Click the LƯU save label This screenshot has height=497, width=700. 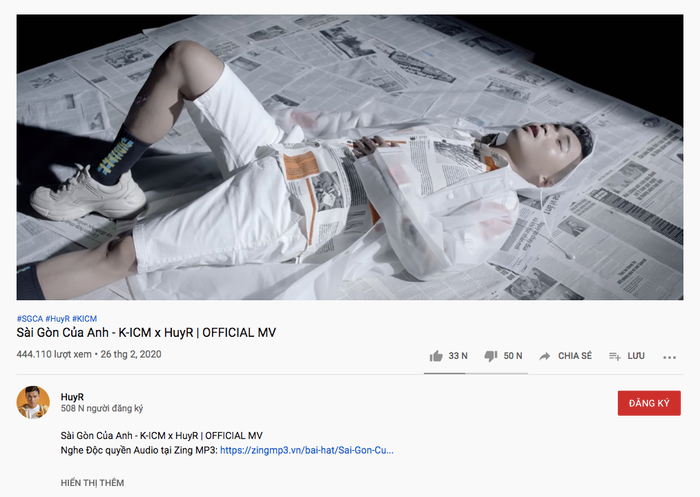coord(636,356)
